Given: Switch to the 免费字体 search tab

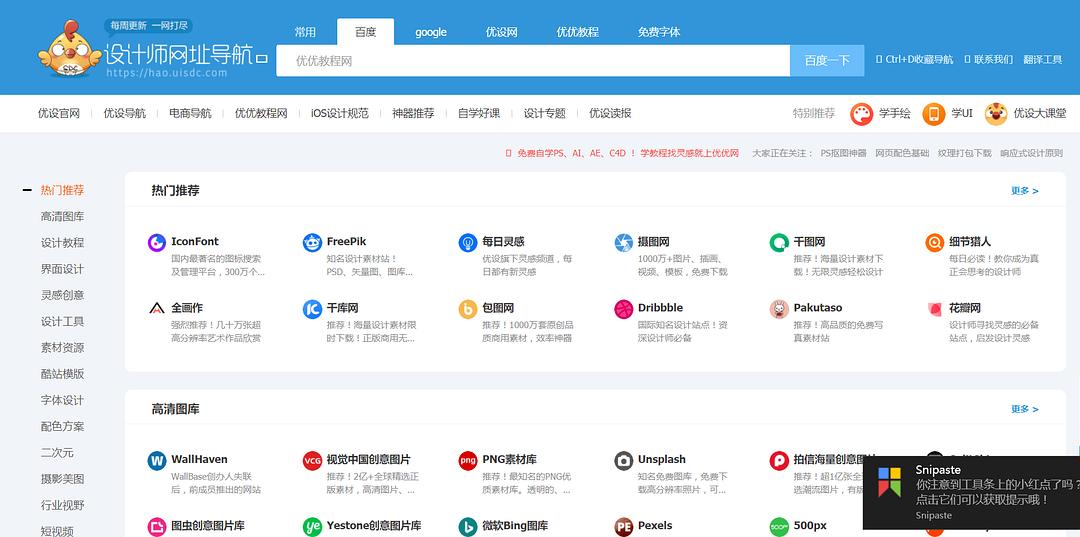Looking at the screenshot, I should tap(658, 32).
